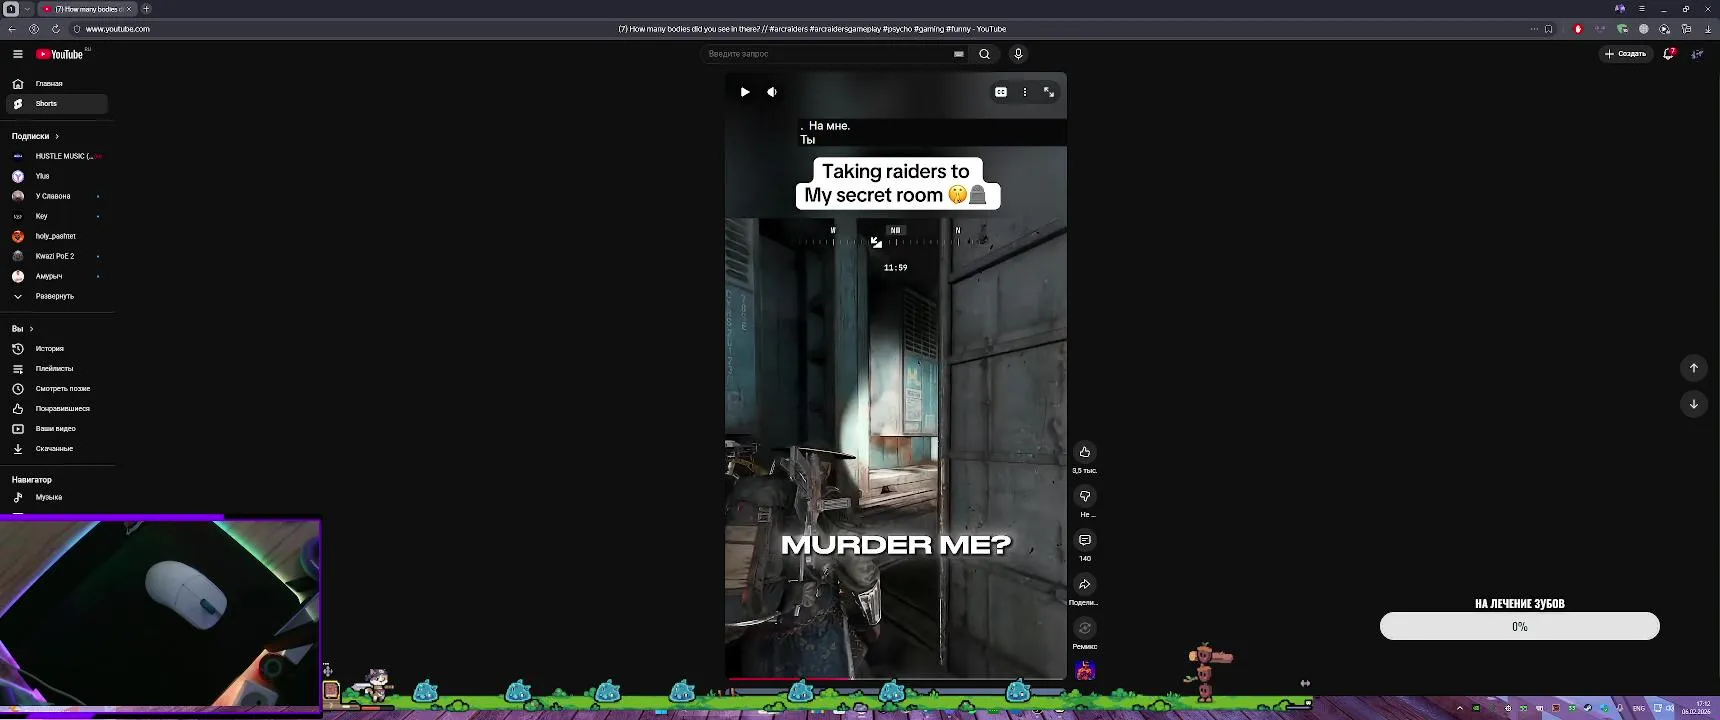Open Steam icon in system tray
Image resolution: width=1720 pixels, height=720 pixels.
pyautogui.click(x=1588, y=708)
